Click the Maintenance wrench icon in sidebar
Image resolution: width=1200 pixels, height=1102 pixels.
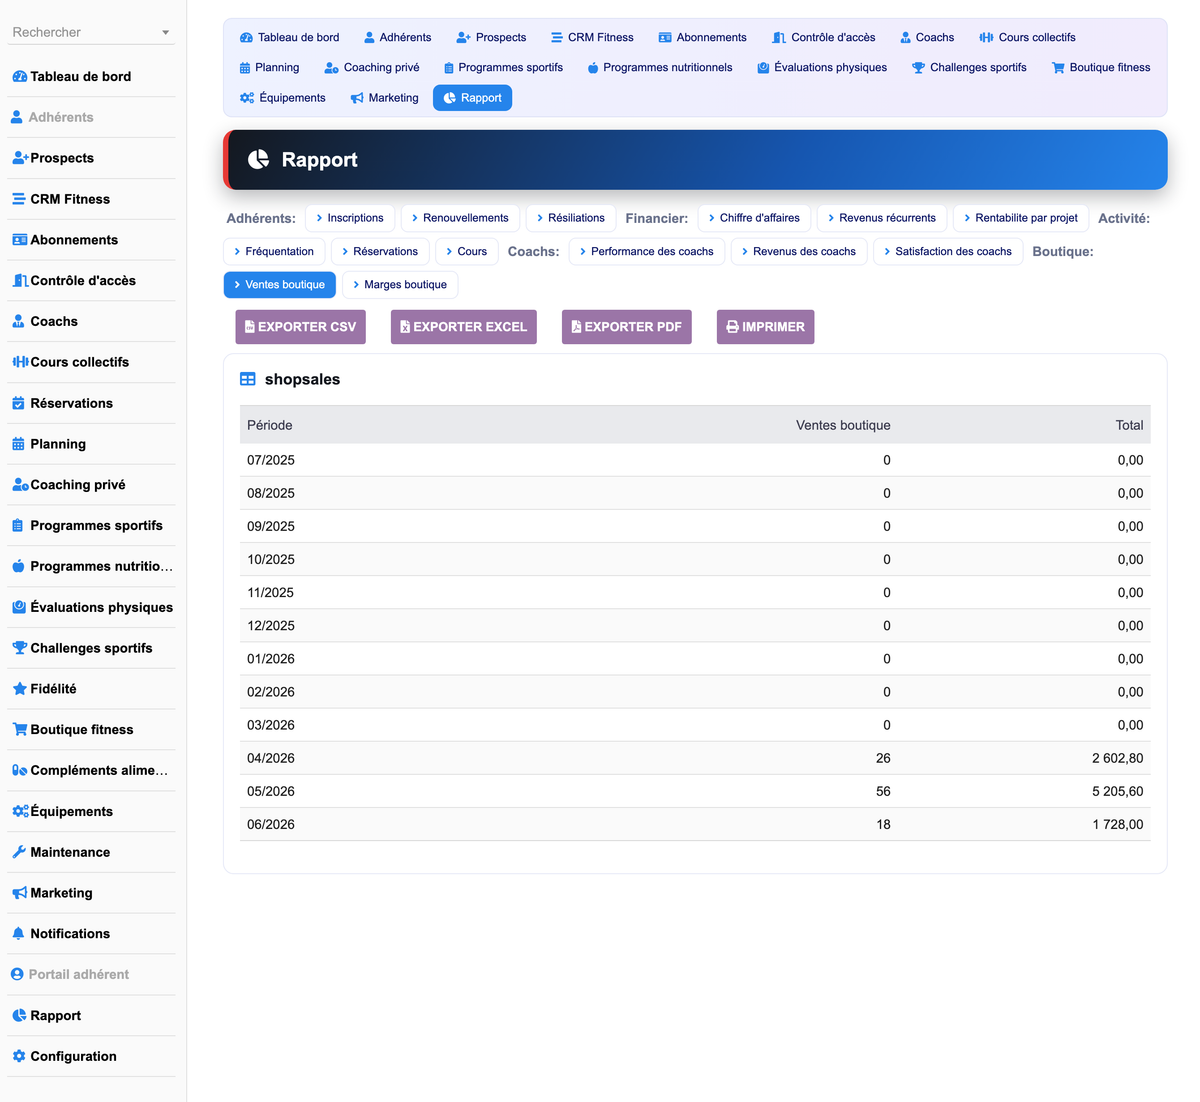(x=19, y=852)
